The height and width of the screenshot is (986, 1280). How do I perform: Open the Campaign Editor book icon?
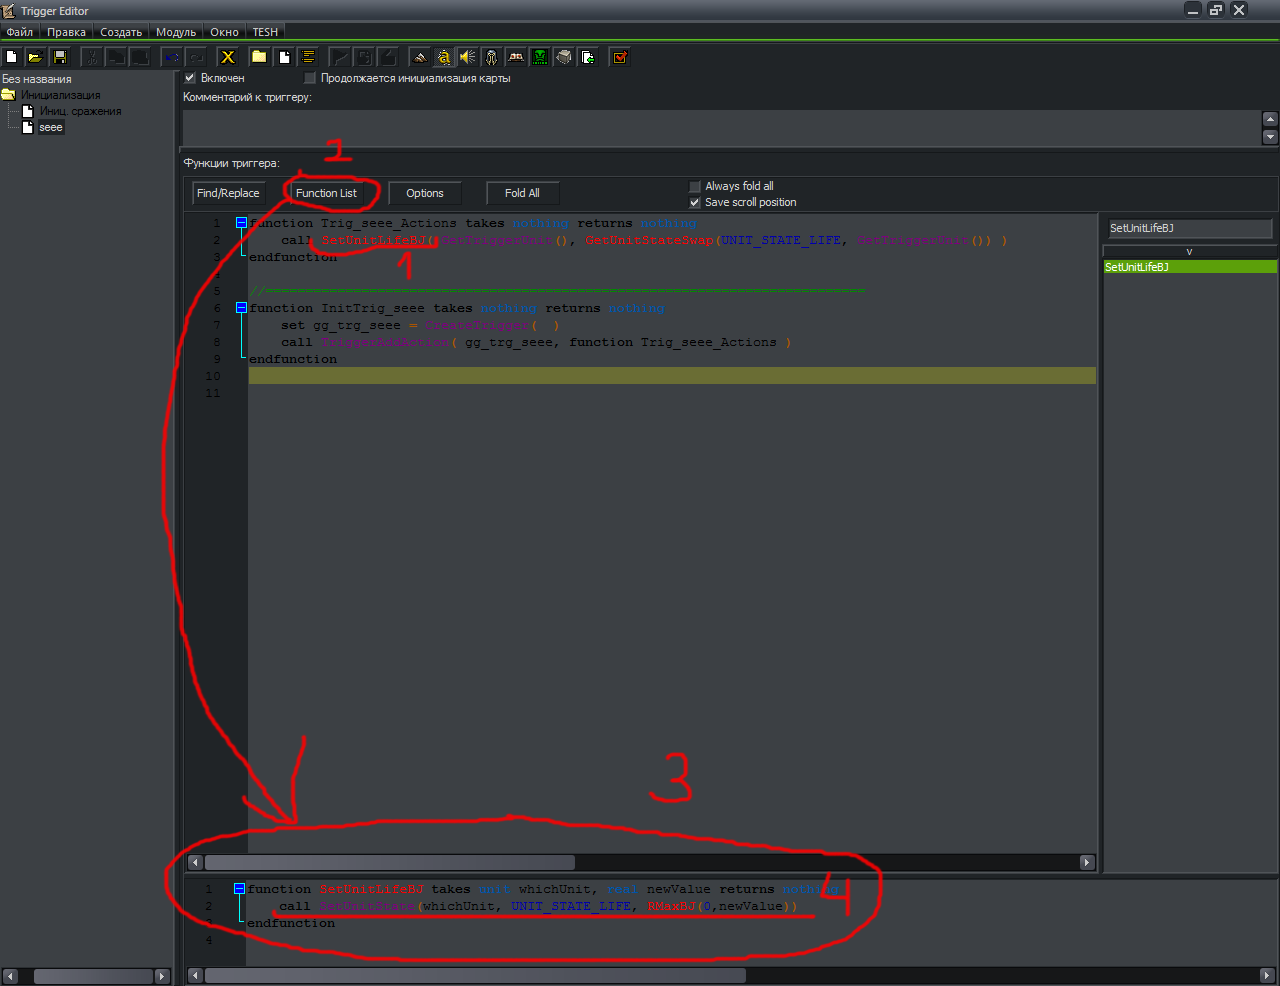coord(516,57)
